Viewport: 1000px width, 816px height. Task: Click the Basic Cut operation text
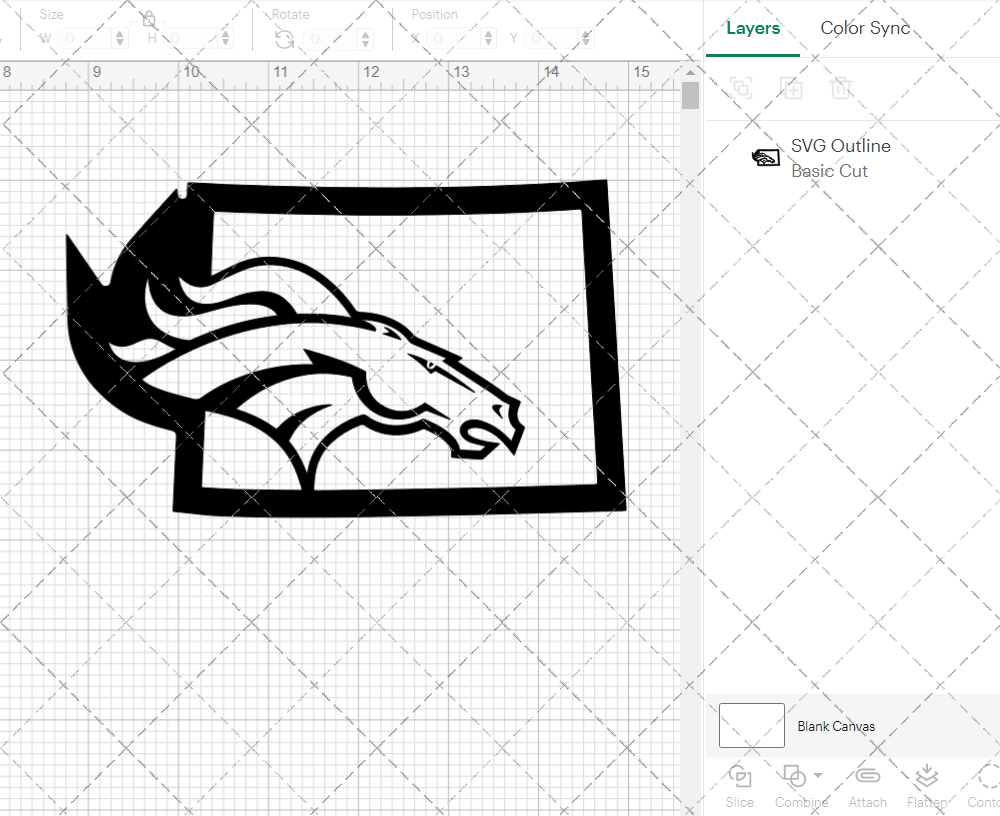pyautogui.click(x=829, y=171)
